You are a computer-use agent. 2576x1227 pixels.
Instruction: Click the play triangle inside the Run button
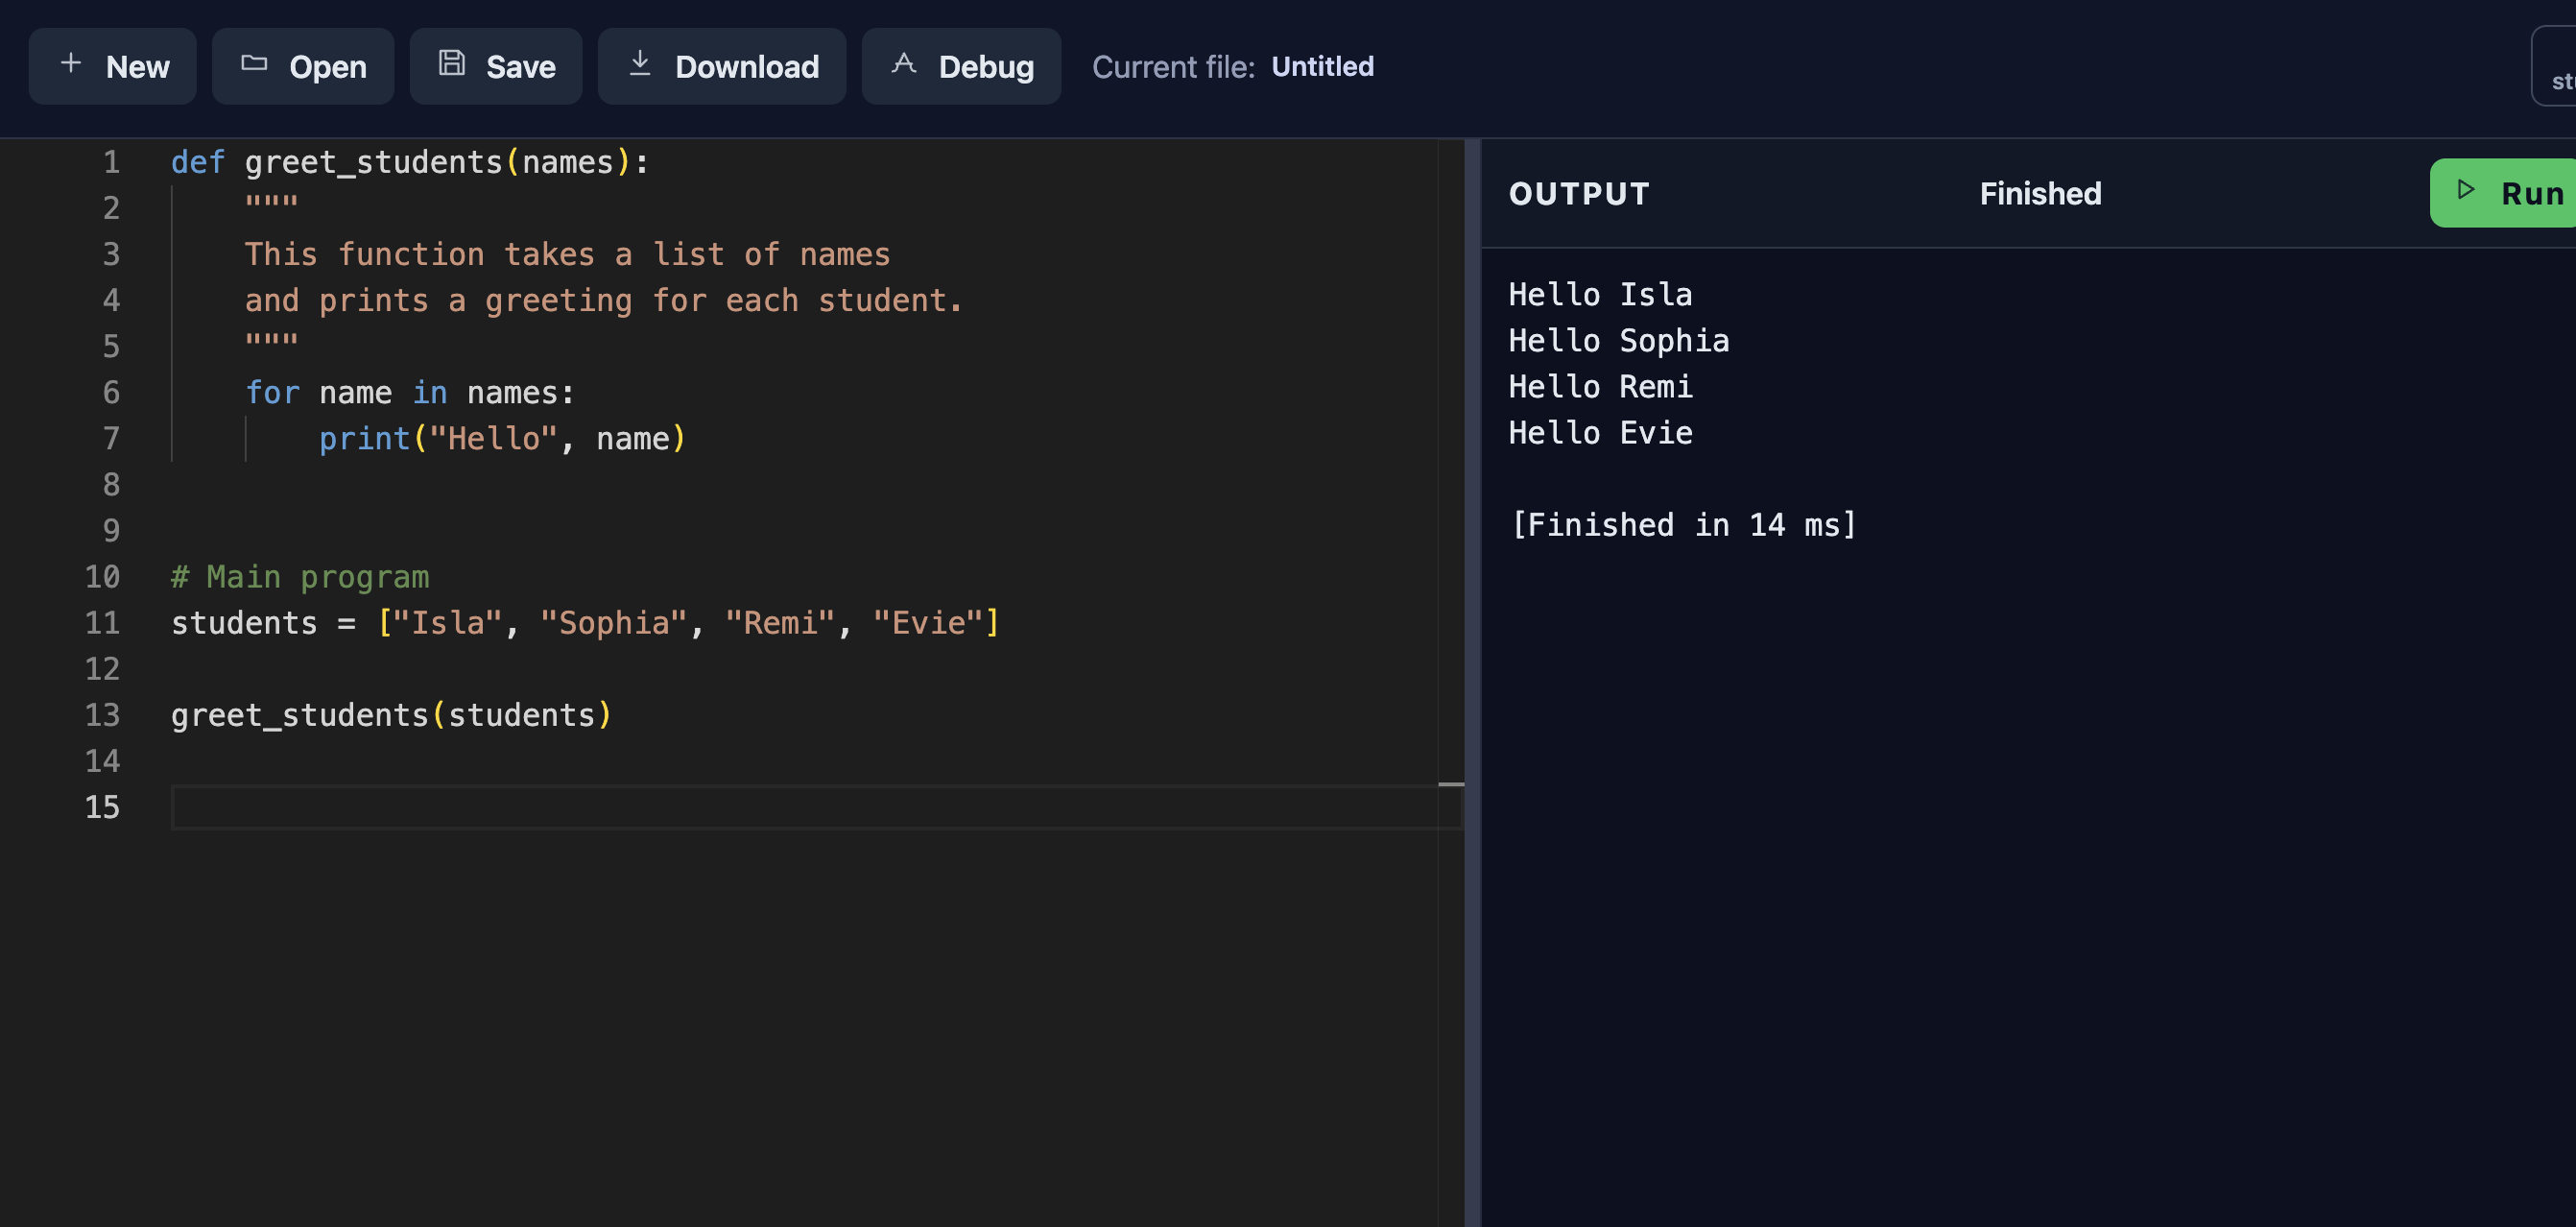[x=2465, y=192]
